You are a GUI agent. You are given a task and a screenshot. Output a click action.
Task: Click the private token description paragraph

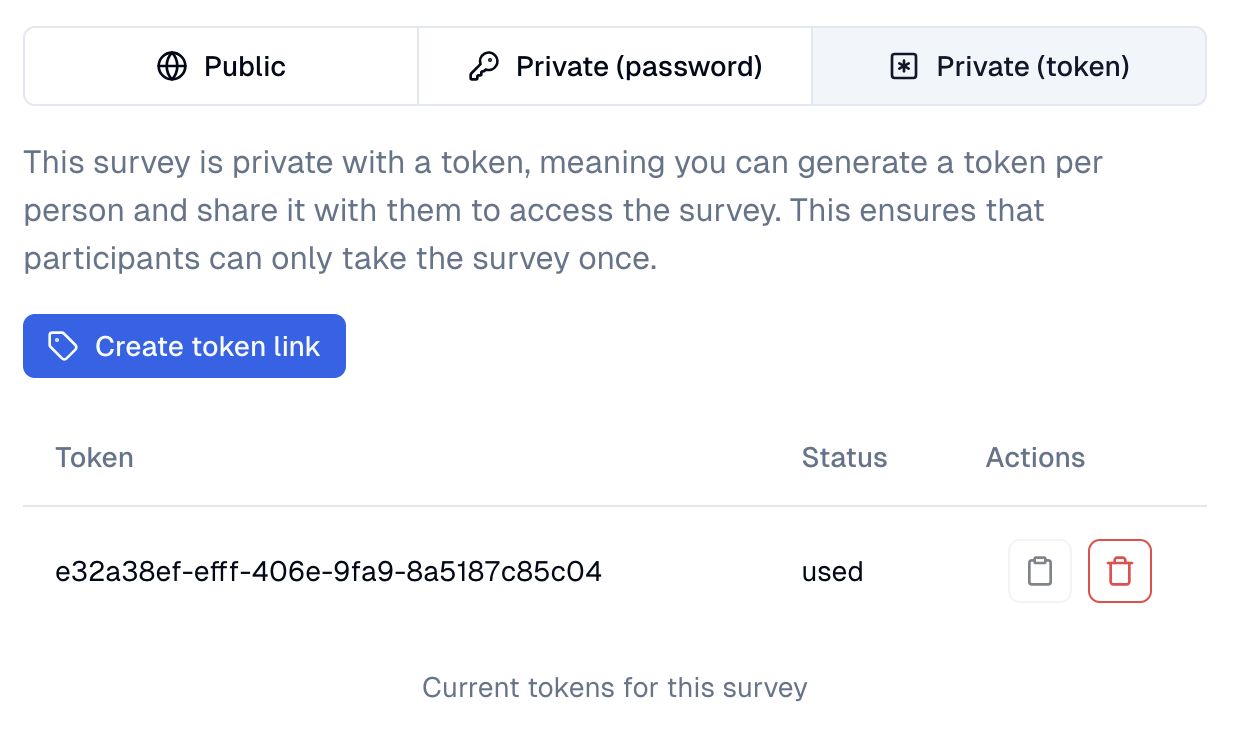point(563,211)
